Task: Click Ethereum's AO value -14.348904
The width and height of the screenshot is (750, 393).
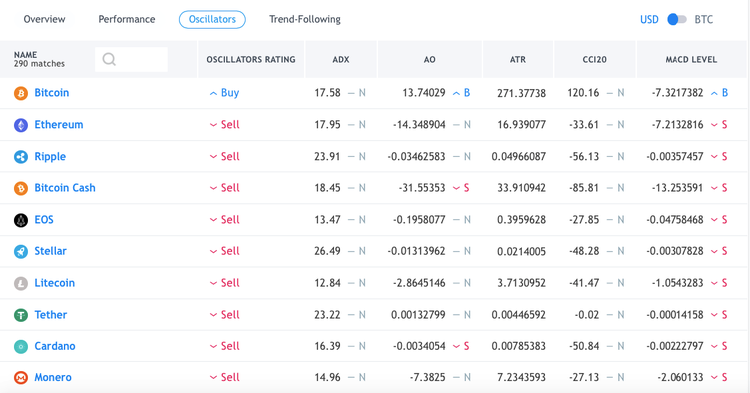Action: [419, 125]
